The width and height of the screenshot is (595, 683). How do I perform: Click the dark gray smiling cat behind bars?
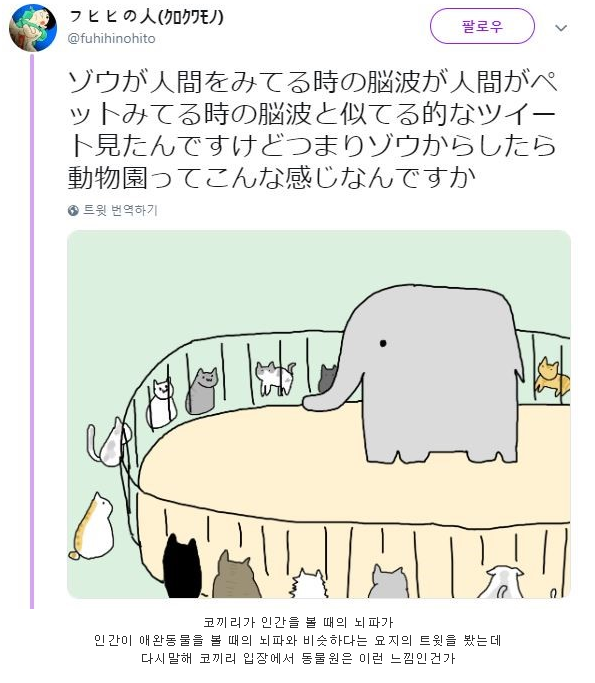[202, 391]
